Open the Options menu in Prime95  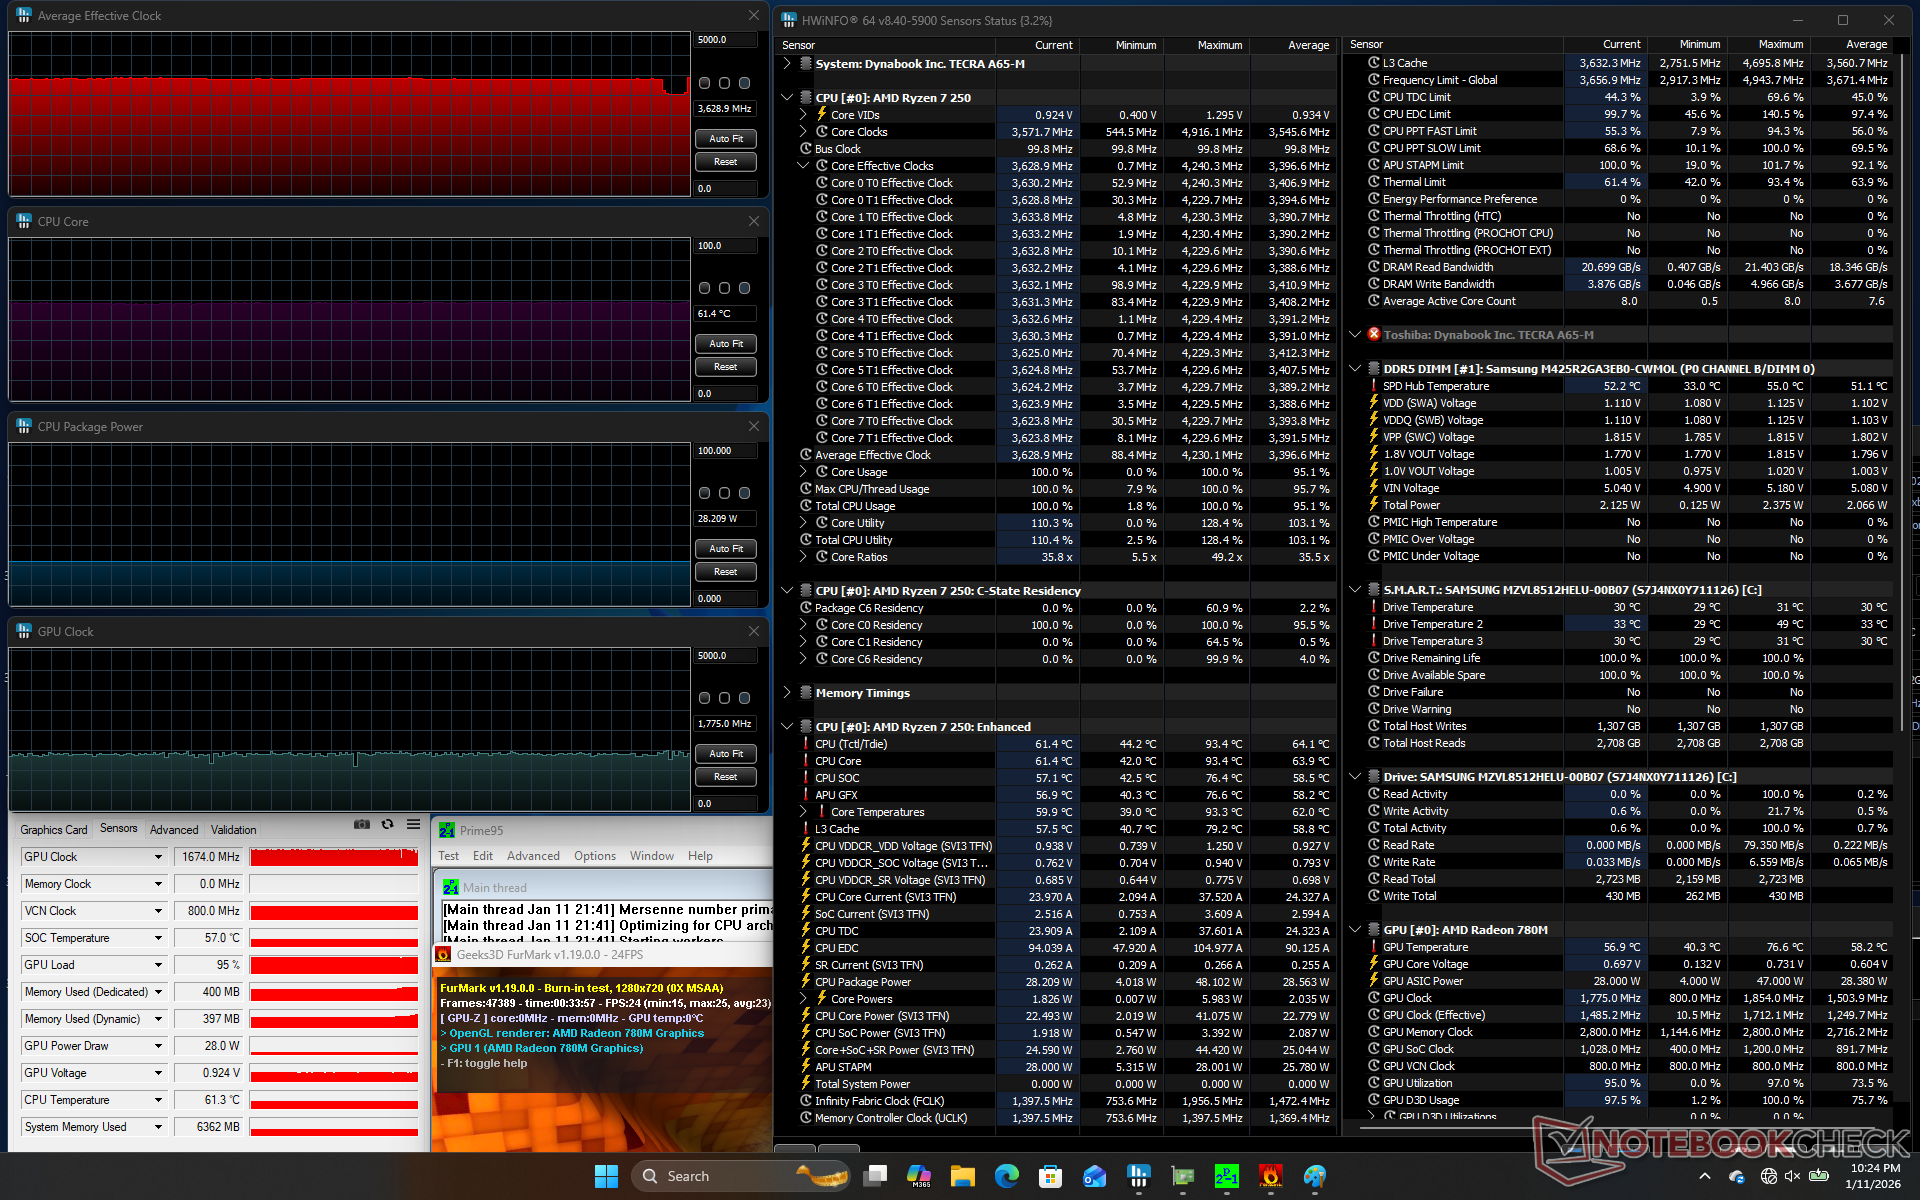[594, 856]
